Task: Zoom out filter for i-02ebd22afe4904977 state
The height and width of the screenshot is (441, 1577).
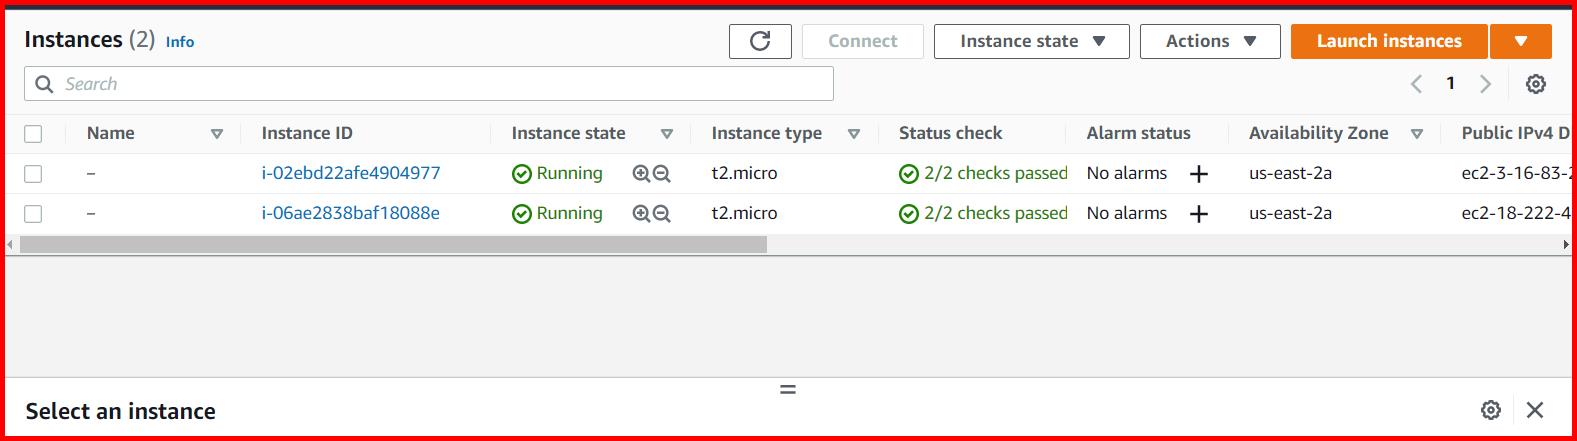Action: [x=661, y=174]
